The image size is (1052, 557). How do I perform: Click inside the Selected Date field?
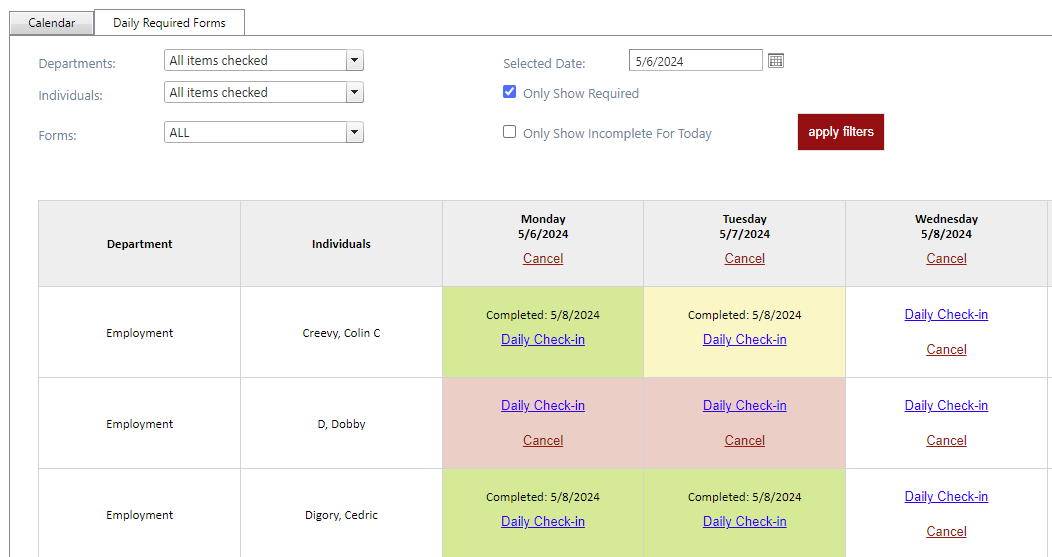click(x=695, y=61)
